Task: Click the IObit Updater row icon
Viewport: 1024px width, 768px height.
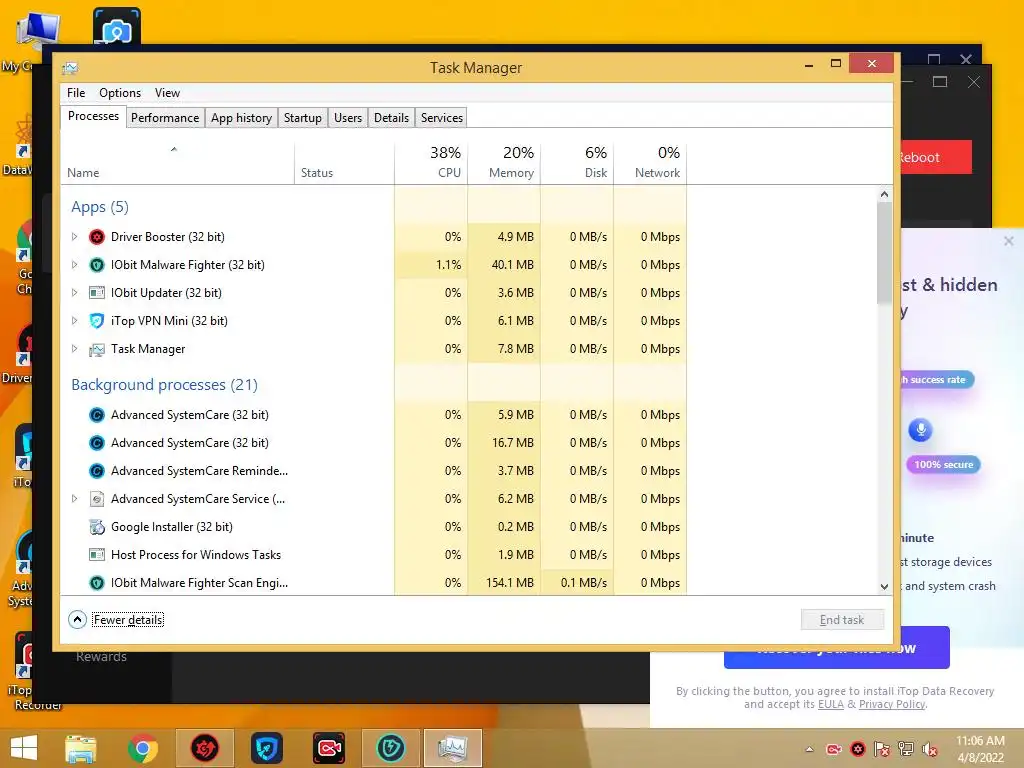Action: tap(97, 293)
